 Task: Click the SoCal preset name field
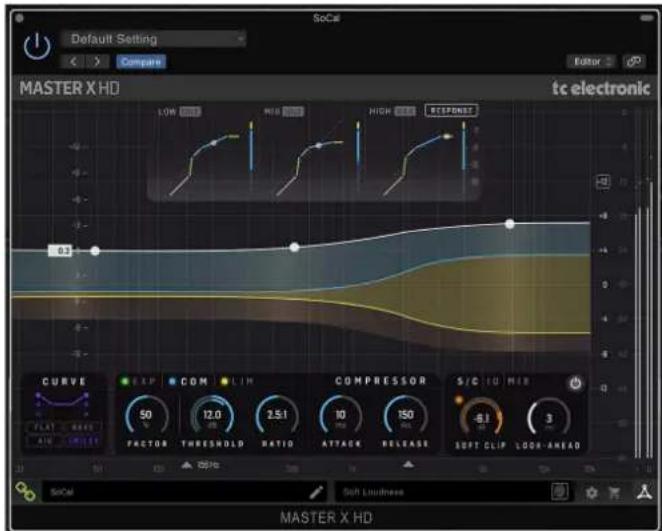pyautogui.click(x=173, y=492)
